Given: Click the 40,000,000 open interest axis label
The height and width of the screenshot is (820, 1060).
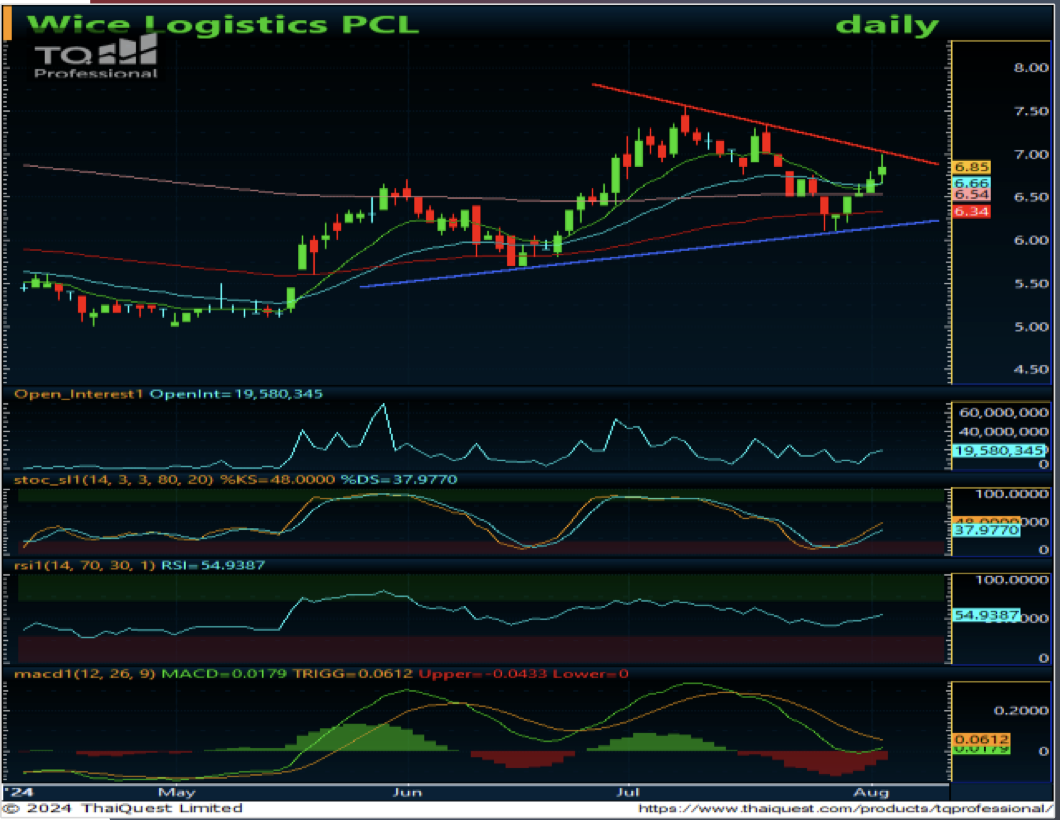Looking at the screenshot, I should point(1004,431).
